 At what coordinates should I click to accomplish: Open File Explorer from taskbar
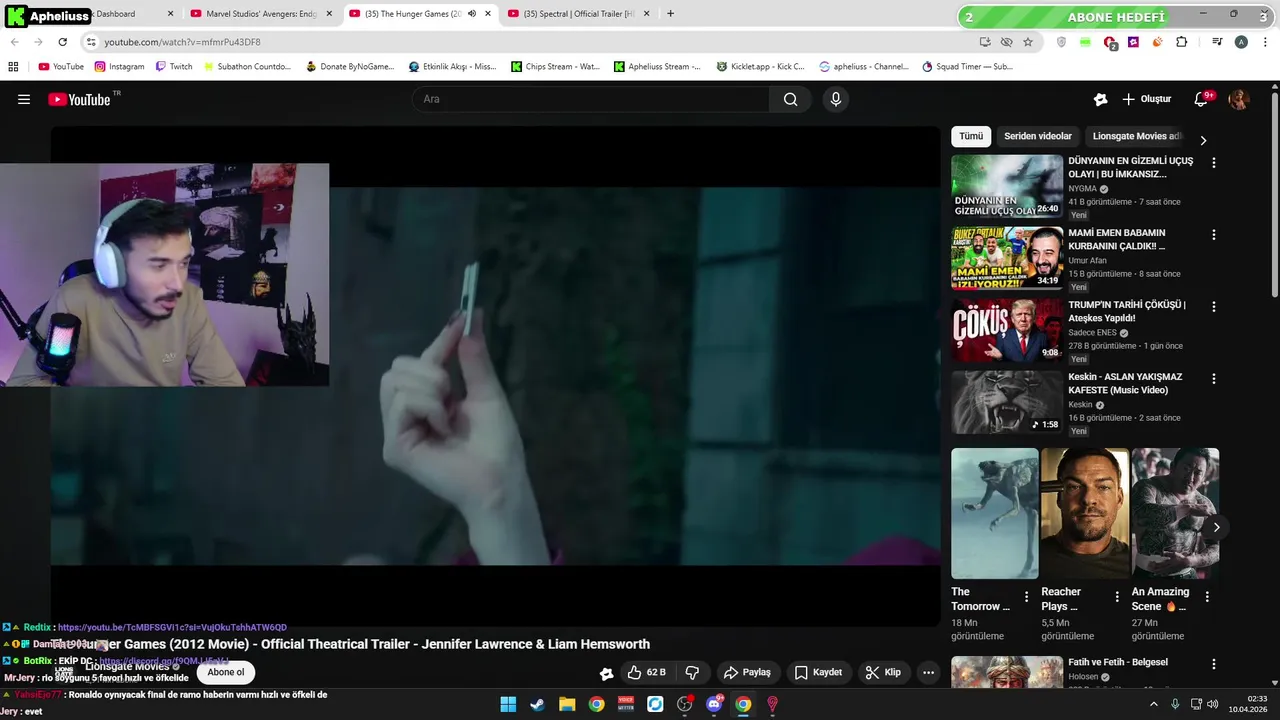pyautogui.click(x=567, y=704)
